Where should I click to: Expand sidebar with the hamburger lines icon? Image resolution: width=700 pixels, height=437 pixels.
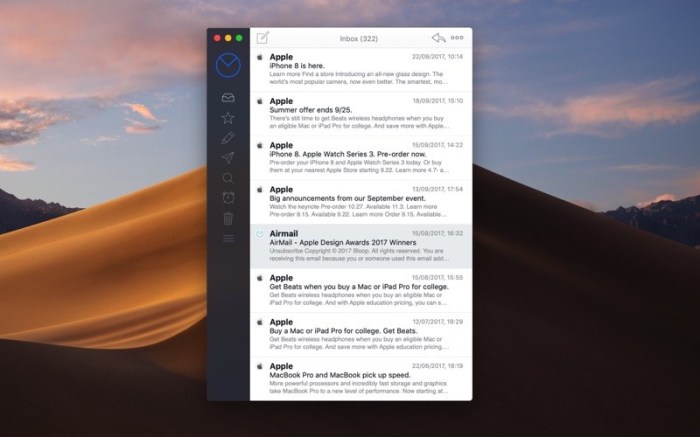click(228, 239)
